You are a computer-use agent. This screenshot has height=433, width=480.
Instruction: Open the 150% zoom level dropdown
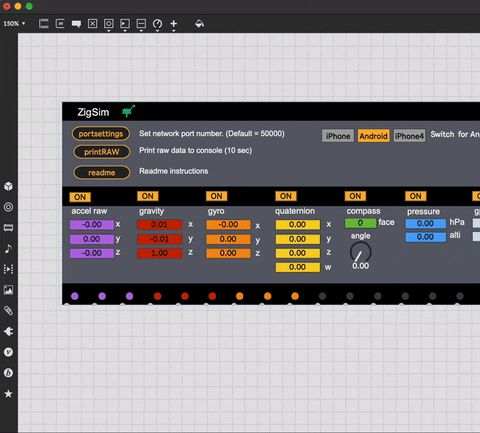pos(14,24)
